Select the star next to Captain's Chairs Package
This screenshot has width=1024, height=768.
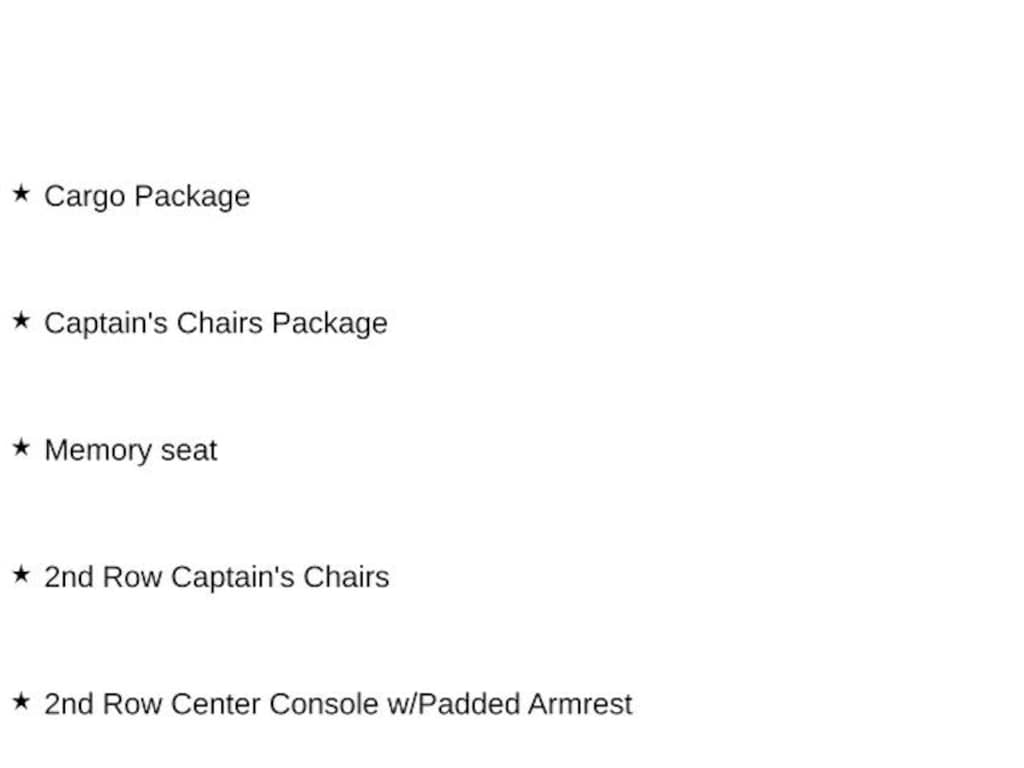point(21,321)
